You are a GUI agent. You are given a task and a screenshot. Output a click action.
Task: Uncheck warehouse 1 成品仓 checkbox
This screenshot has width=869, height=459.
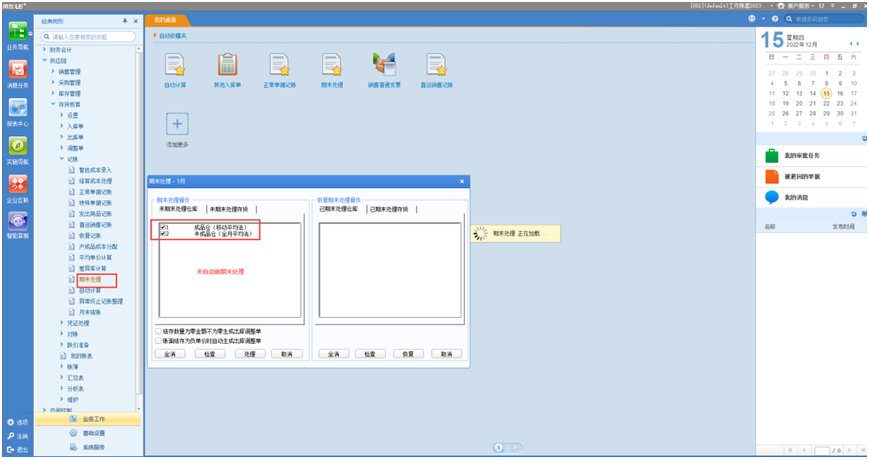tap(164, 227)
